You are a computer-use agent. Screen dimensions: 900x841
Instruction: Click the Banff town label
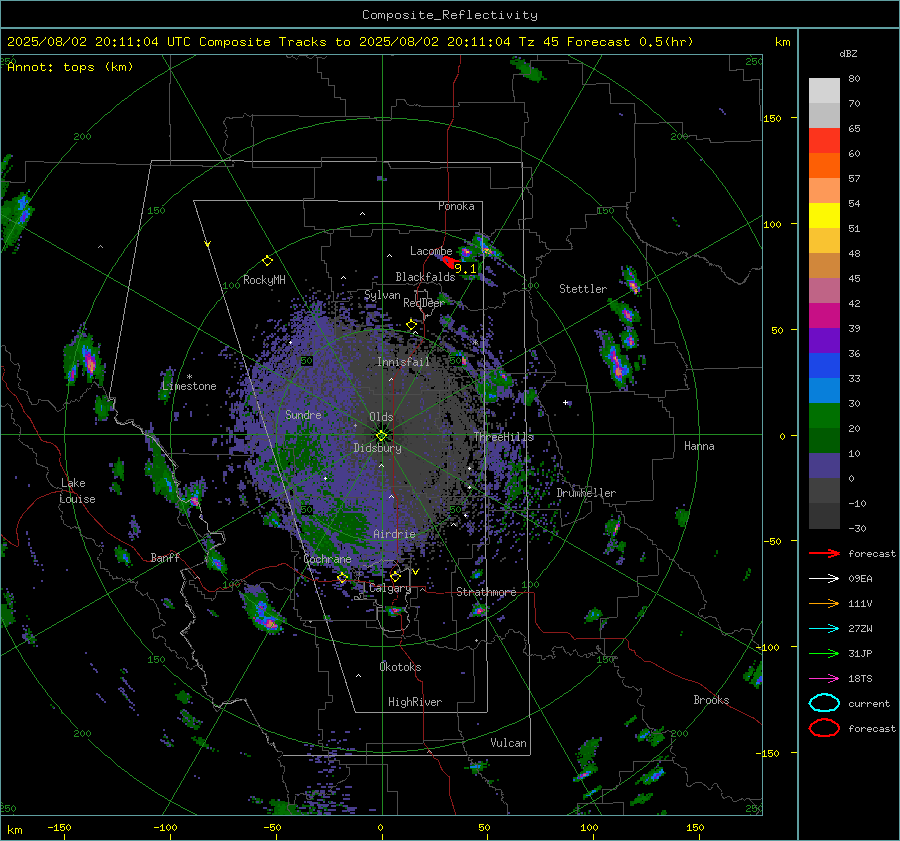[x=165, y=558]
